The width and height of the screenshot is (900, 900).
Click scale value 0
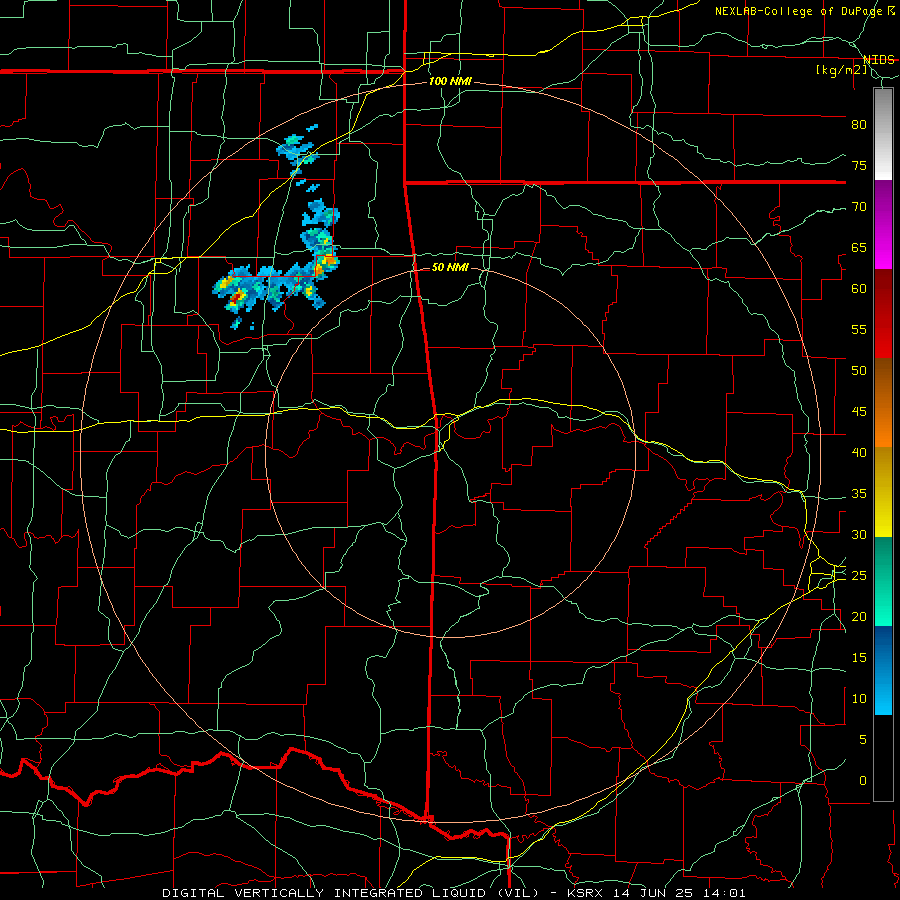click(x=863, y=781)
